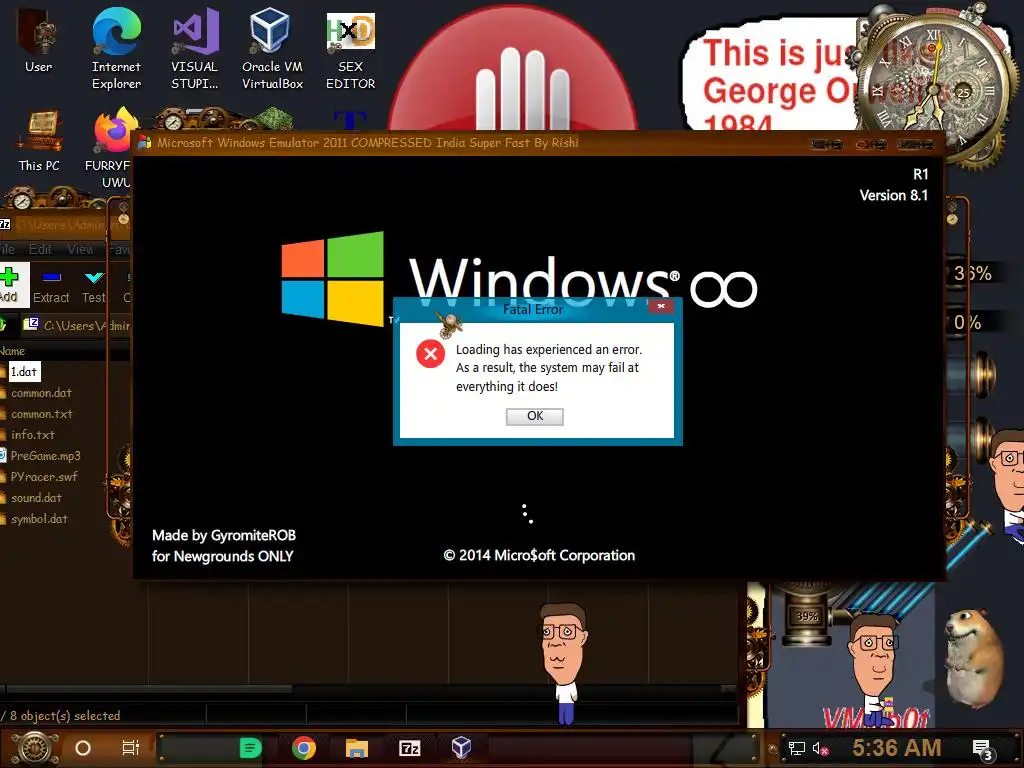Click the Test button in 7-Zip toolbar
1024x768 pixels.
point(93,286)
